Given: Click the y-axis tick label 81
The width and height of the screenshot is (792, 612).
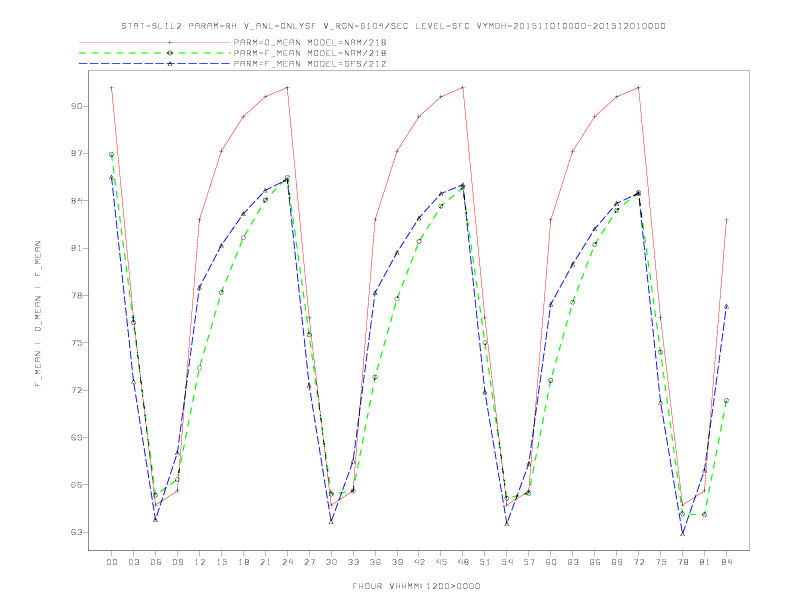Looking at the screenshot, I should pyautogui.click(x=77, y=248).
